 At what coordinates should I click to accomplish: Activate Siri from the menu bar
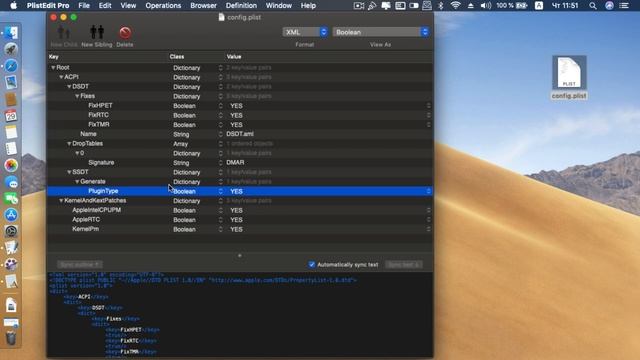pos(609,6)
